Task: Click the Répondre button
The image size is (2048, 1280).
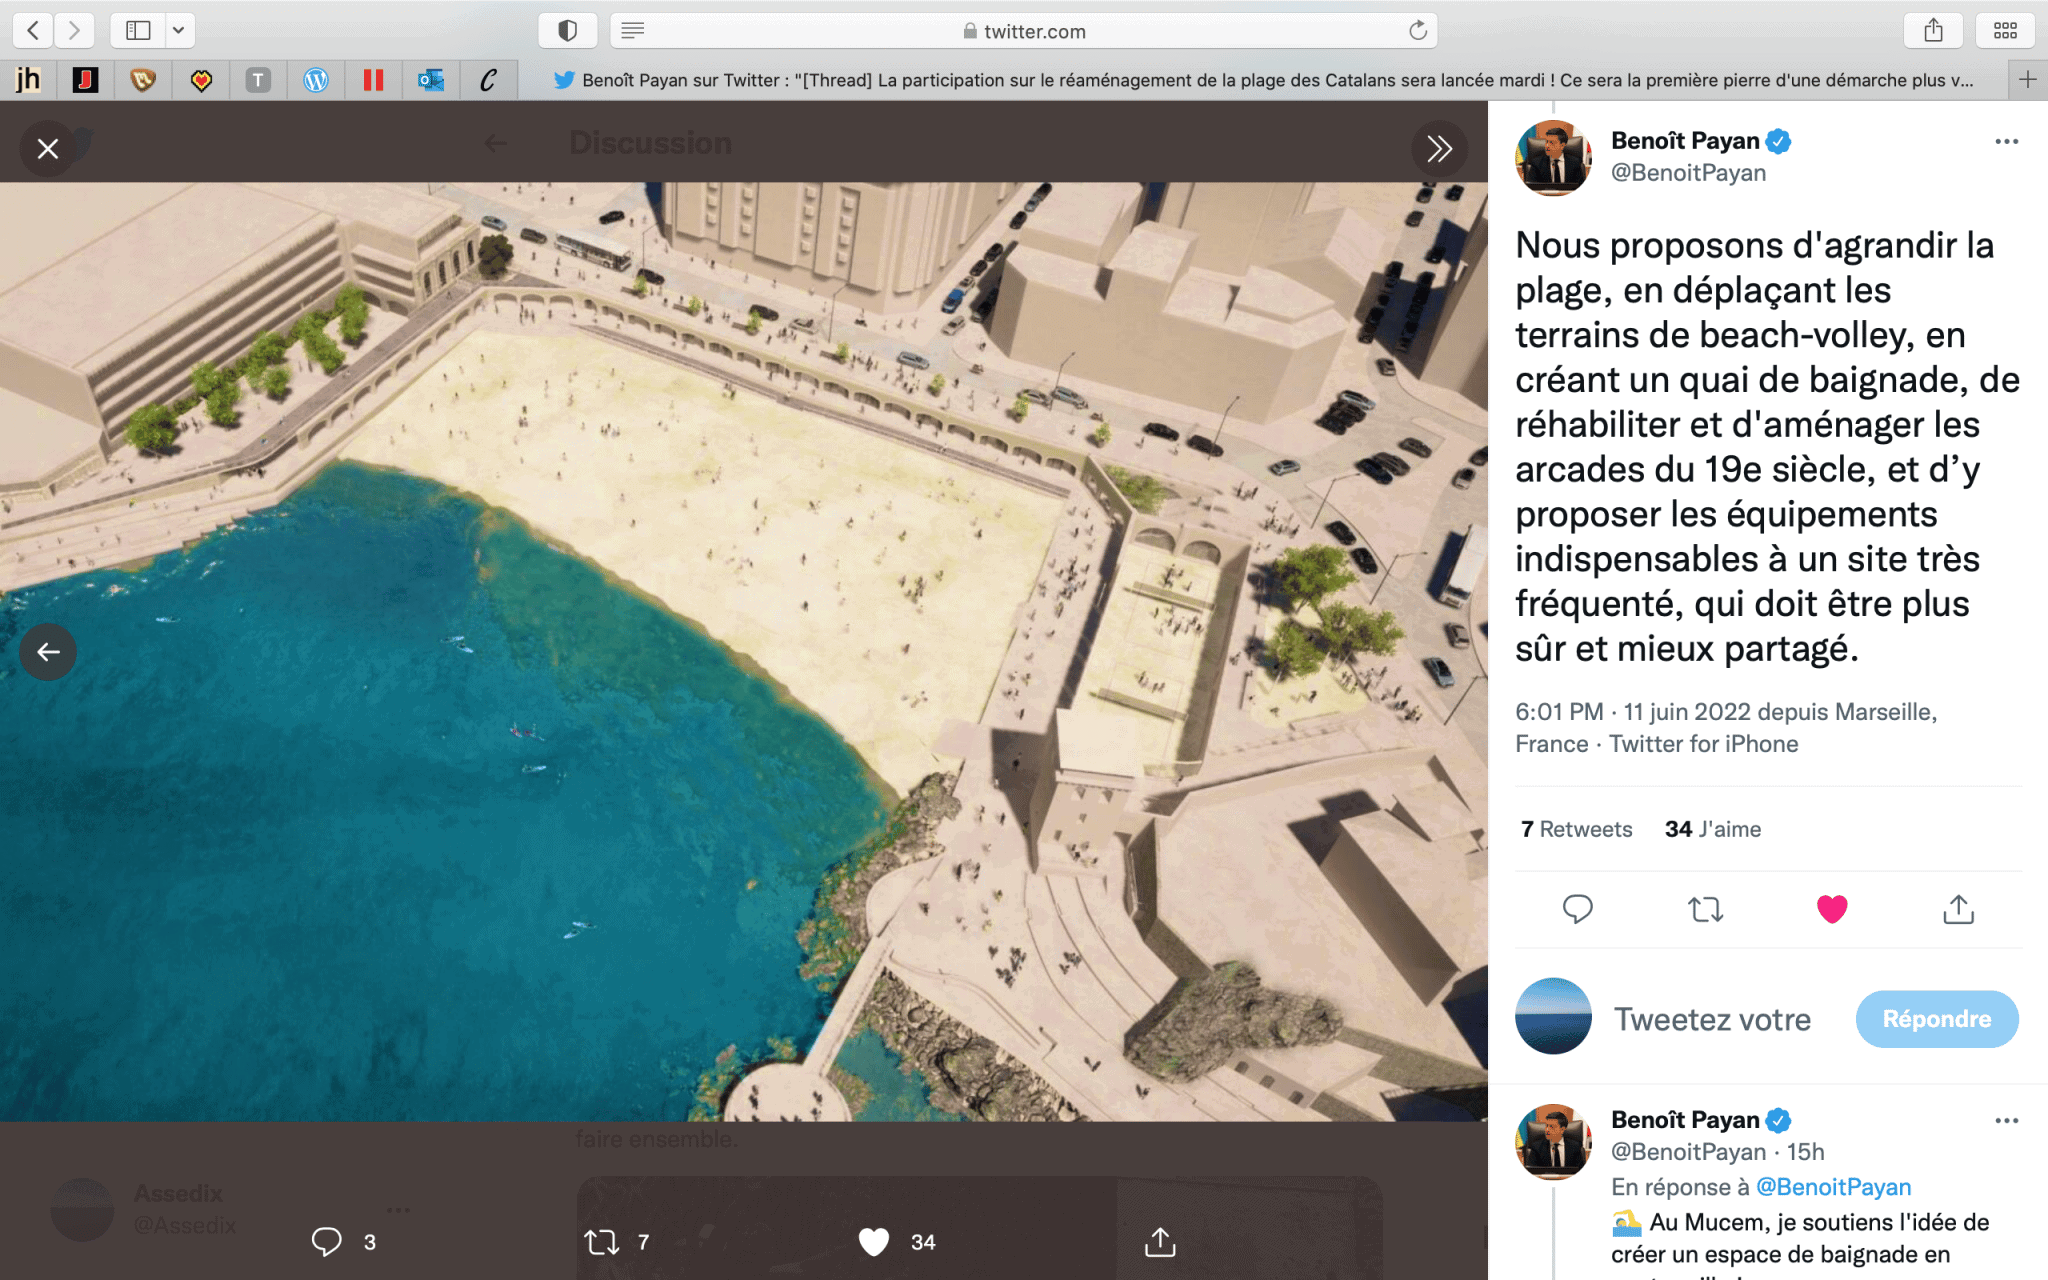Action: 1936,1019
